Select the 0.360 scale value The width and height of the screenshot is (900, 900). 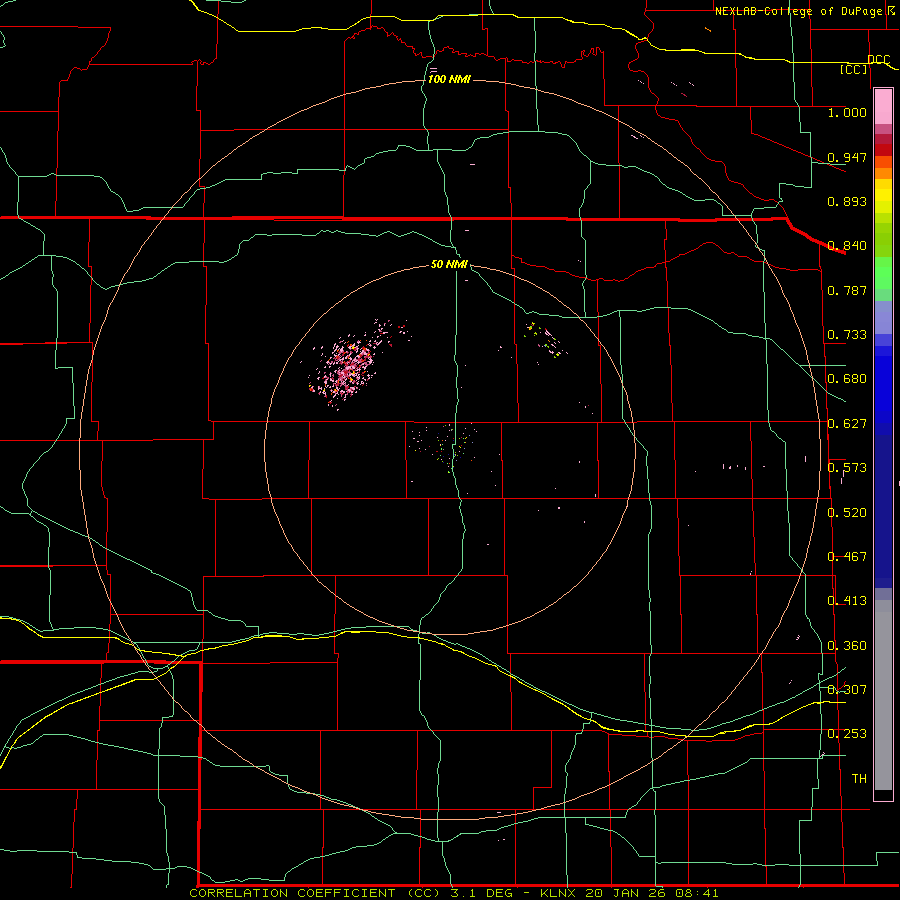coord(847,646)
